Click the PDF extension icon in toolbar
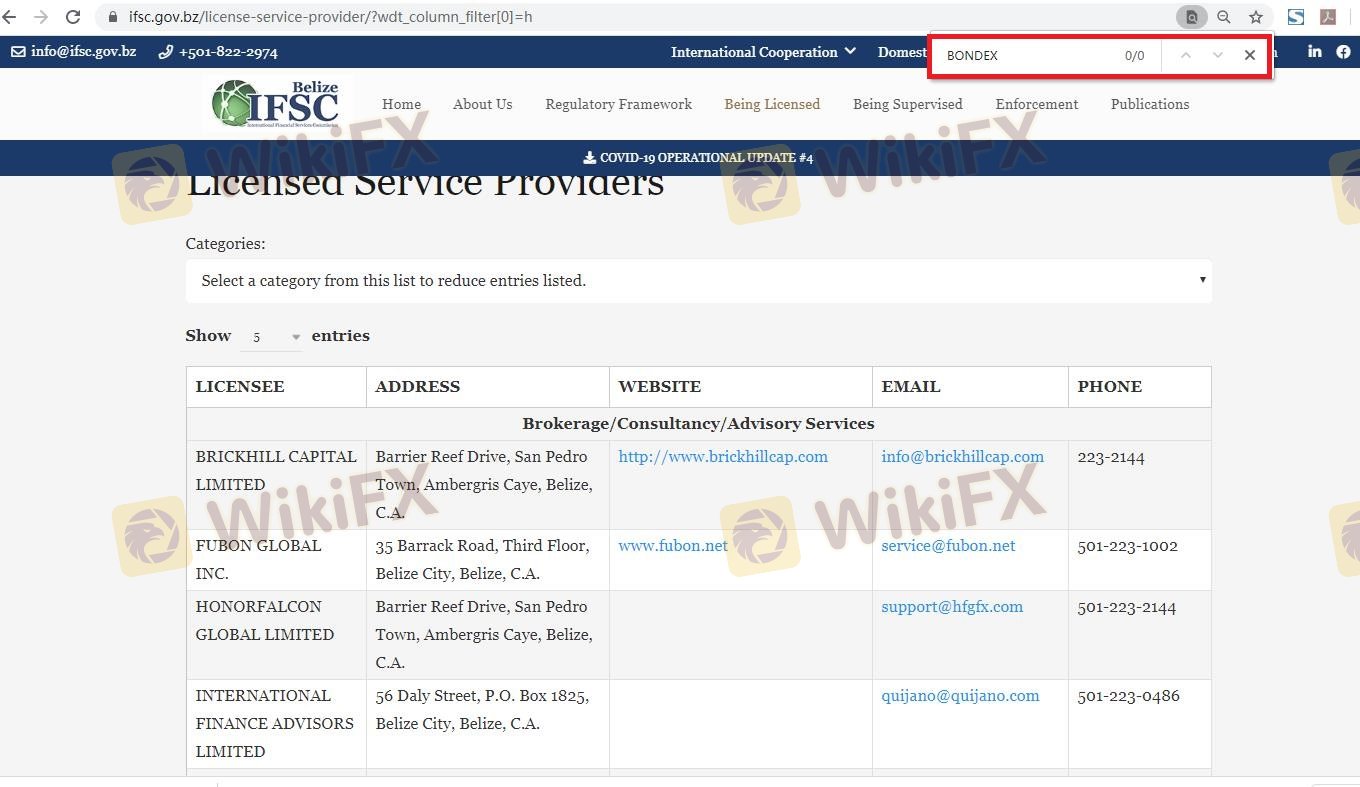1360x787 pixels. (1328, 17)
